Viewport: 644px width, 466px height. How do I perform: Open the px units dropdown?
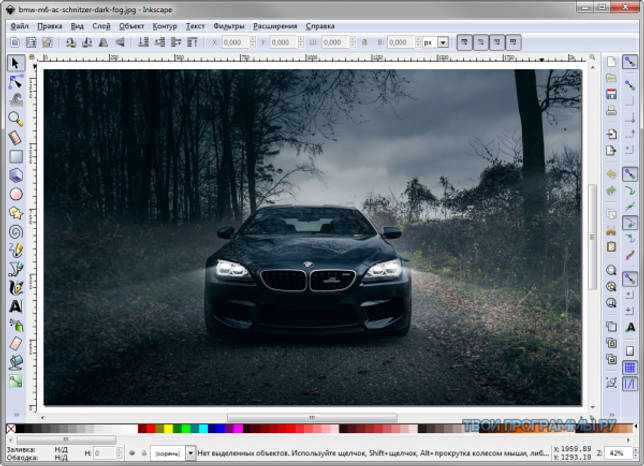(443, 42)
